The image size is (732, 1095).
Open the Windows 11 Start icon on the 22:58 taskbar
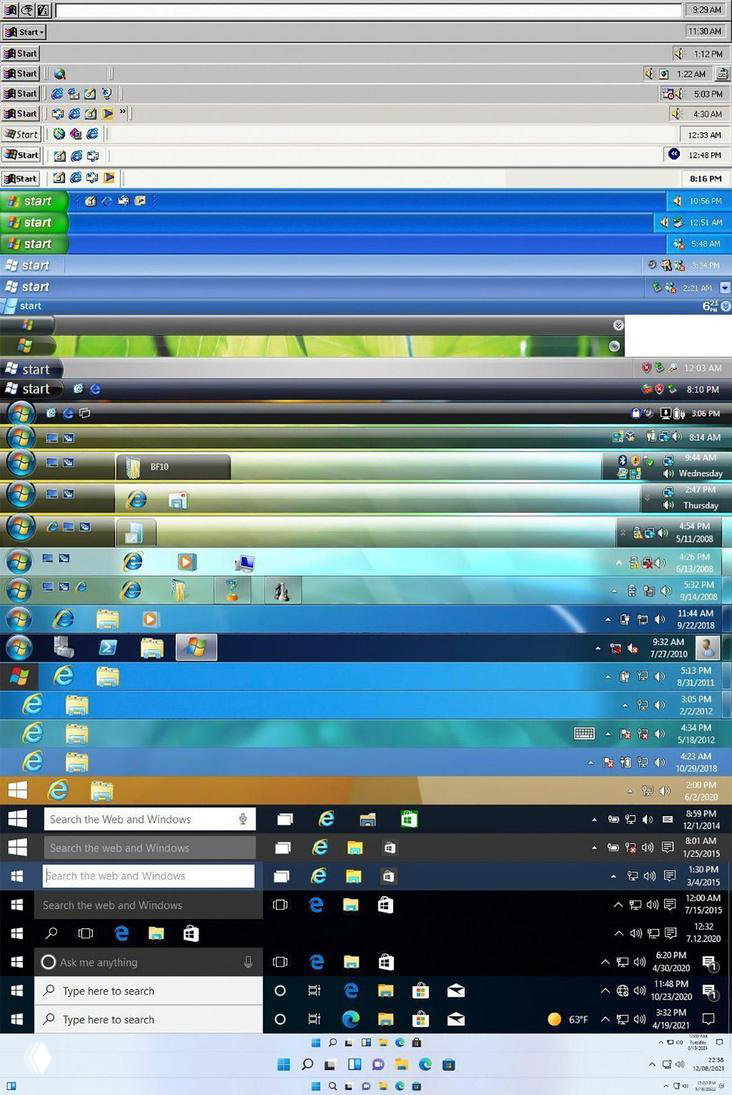point(284,1065)
